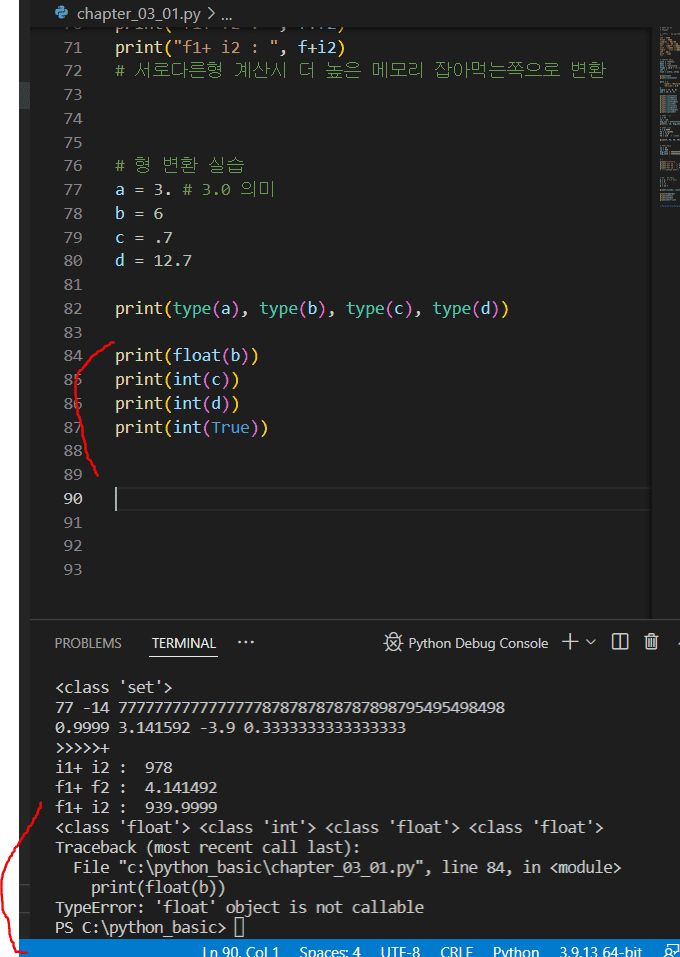
Task: Click the comment '# 형 변환 실습'
Action: 180,165
